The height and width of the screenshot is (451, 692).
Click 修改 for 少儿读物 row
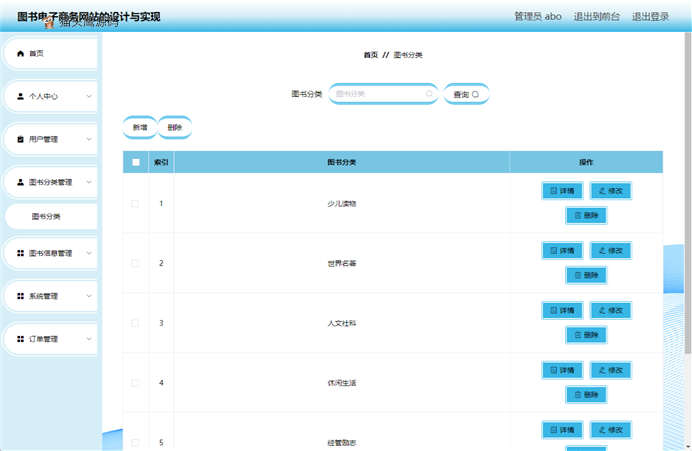click(x=611, y=191)
